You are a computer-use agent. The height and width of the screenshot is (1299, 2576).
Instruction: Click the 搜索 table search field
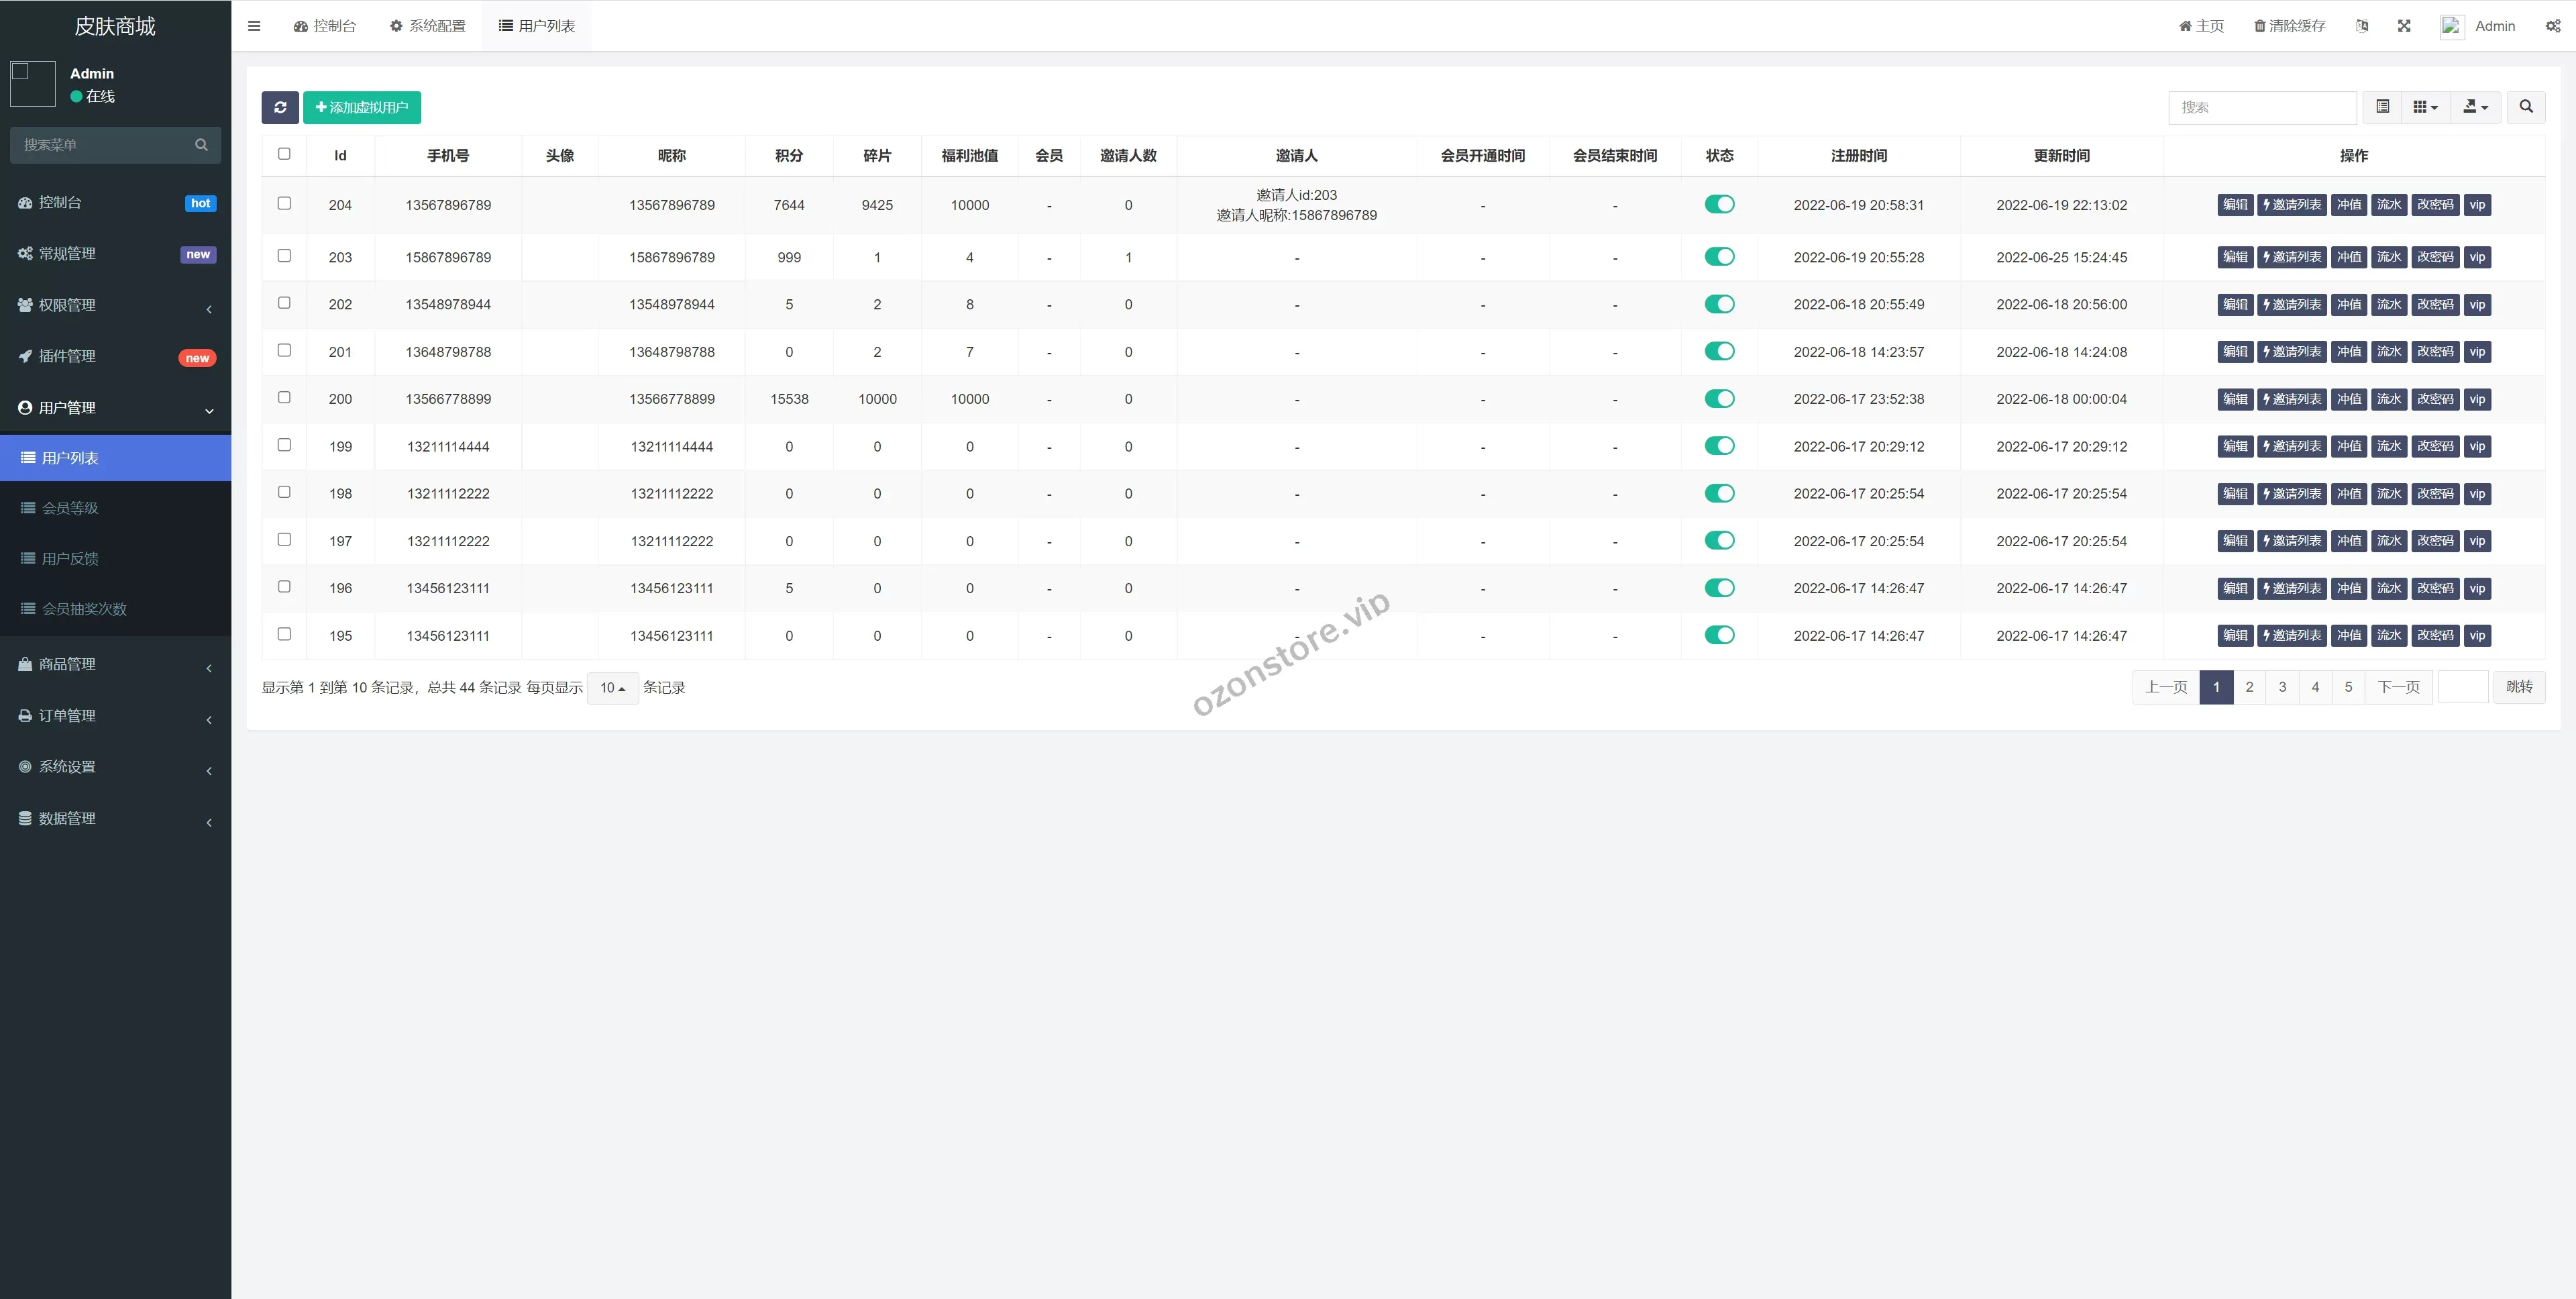point(2261,107)
